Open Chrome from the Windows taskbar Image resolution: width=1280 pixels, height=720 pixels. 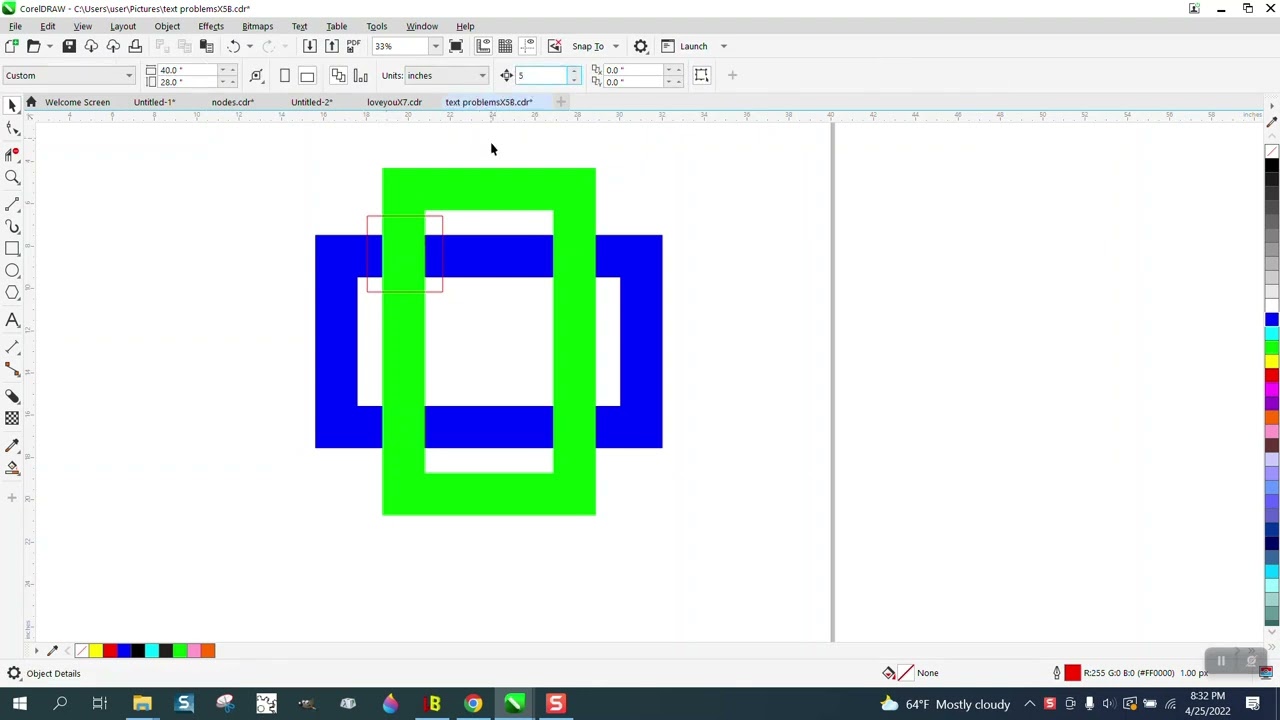[472, 704]
